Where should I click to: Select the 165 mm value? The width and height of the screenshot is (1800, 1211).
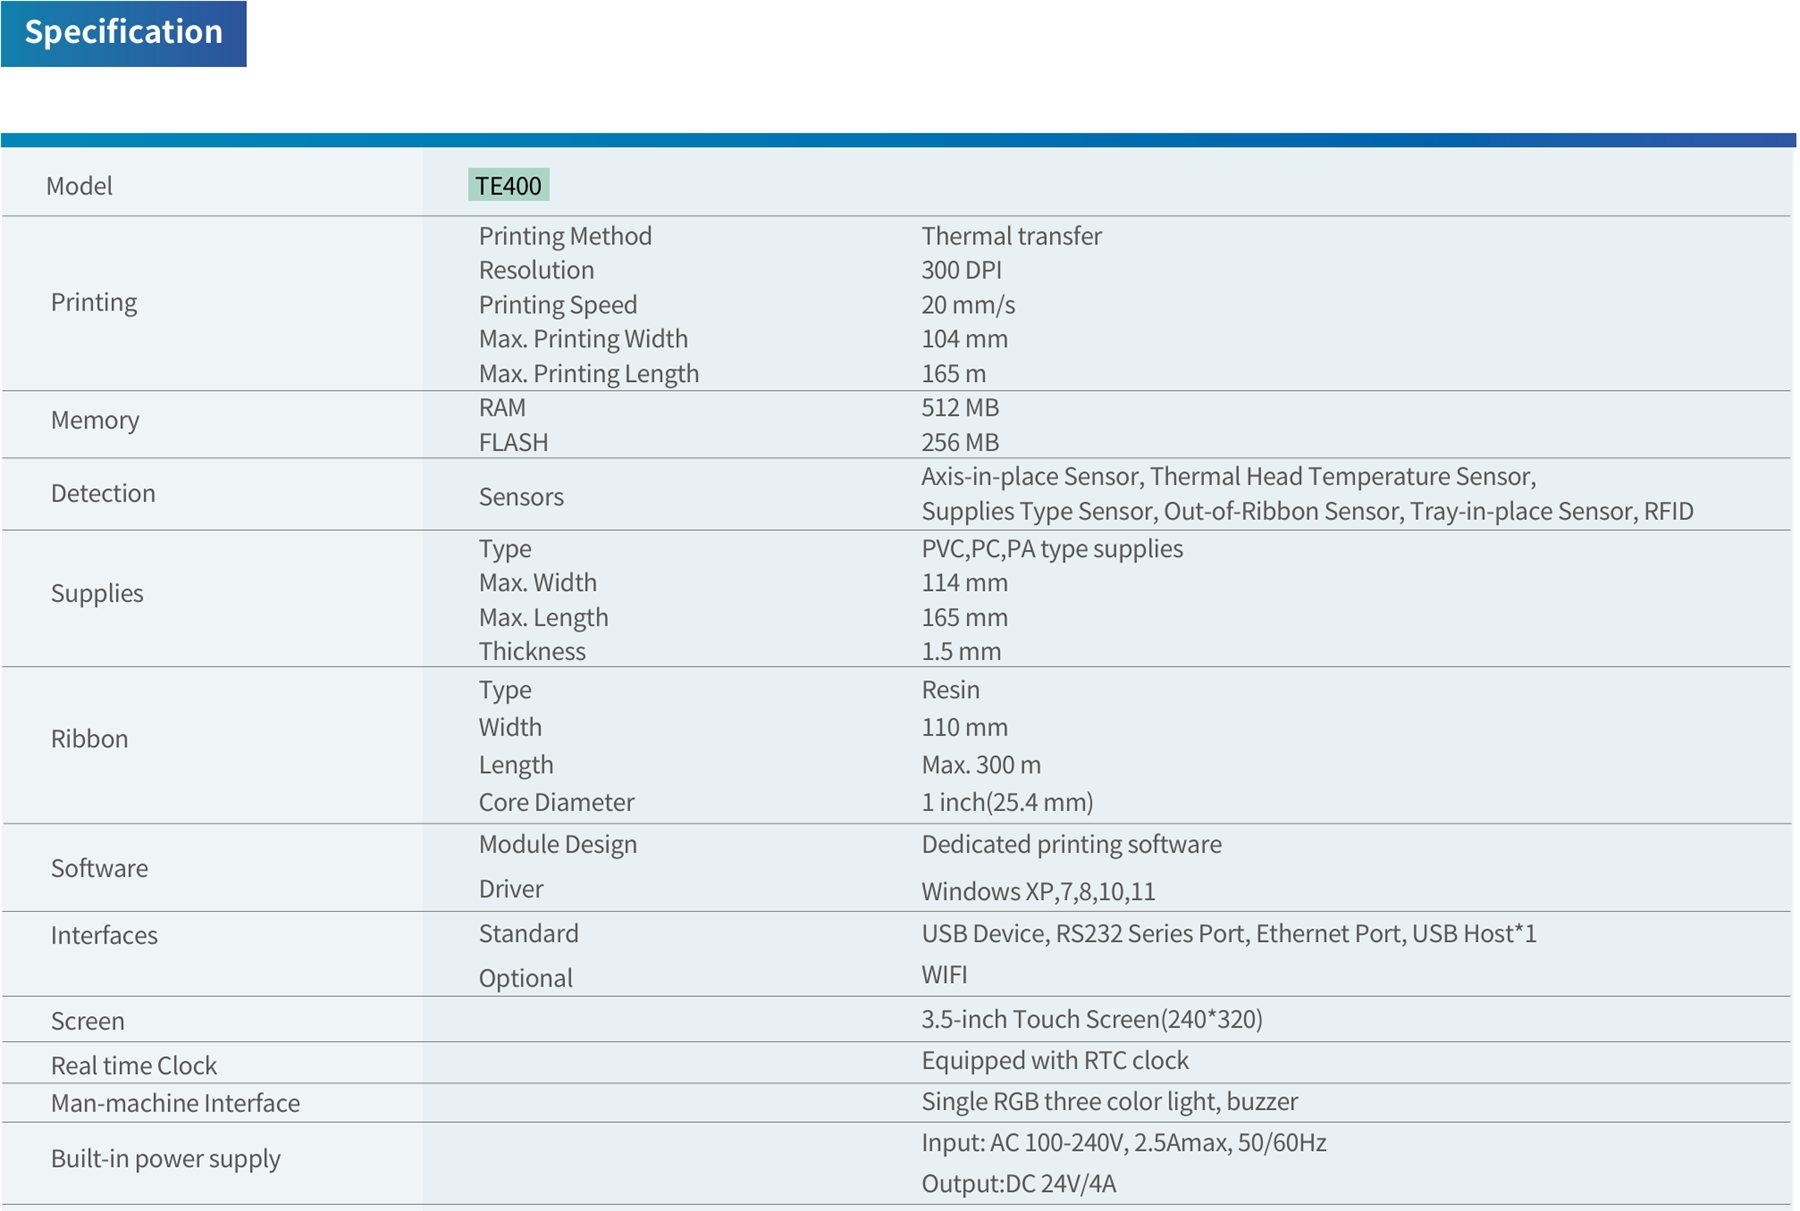click(x=964, y=617)
